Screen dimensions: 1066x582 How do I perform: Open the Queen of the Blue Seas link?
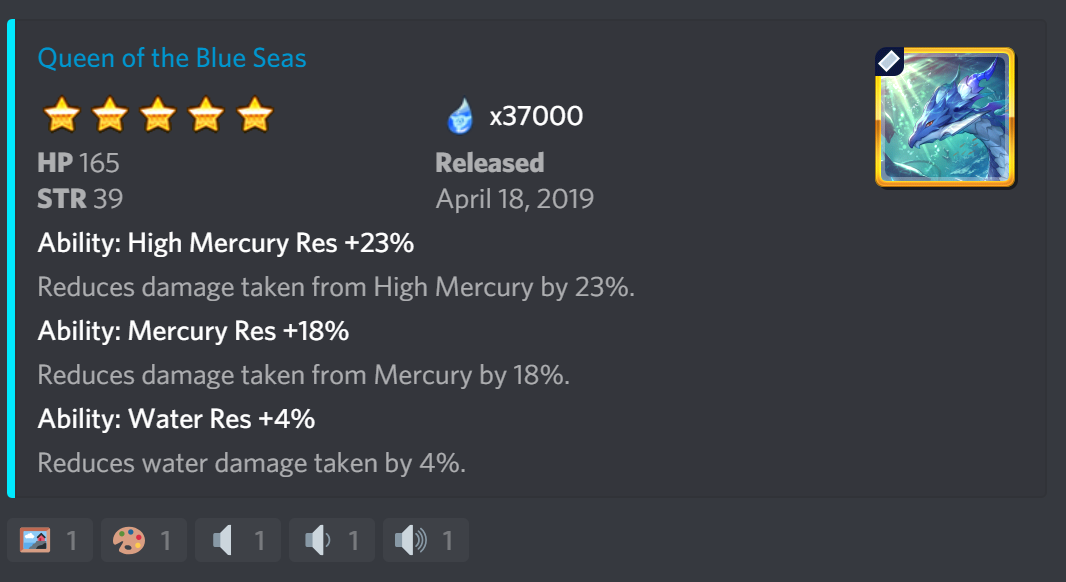tap(172, 58)
